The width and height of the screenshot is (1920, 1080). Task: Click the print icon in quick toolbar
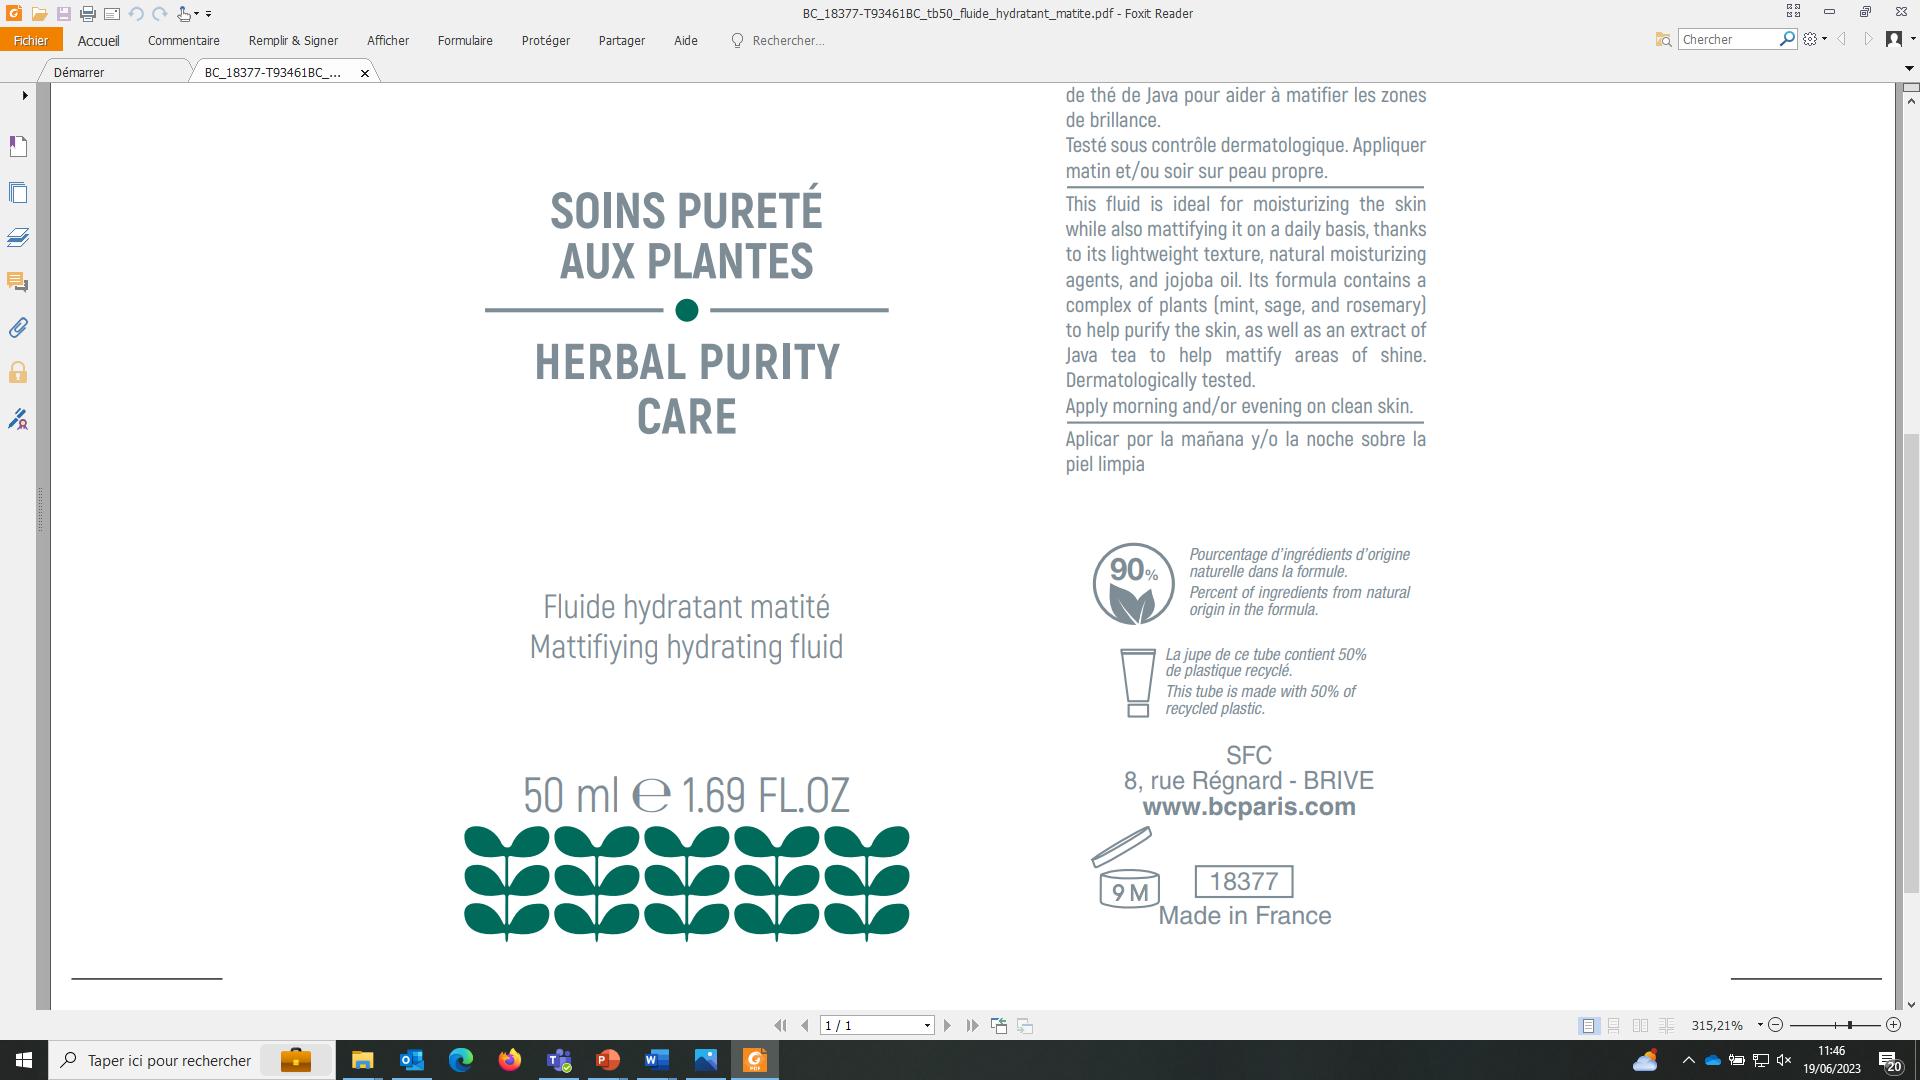click(x=88, y=14)
